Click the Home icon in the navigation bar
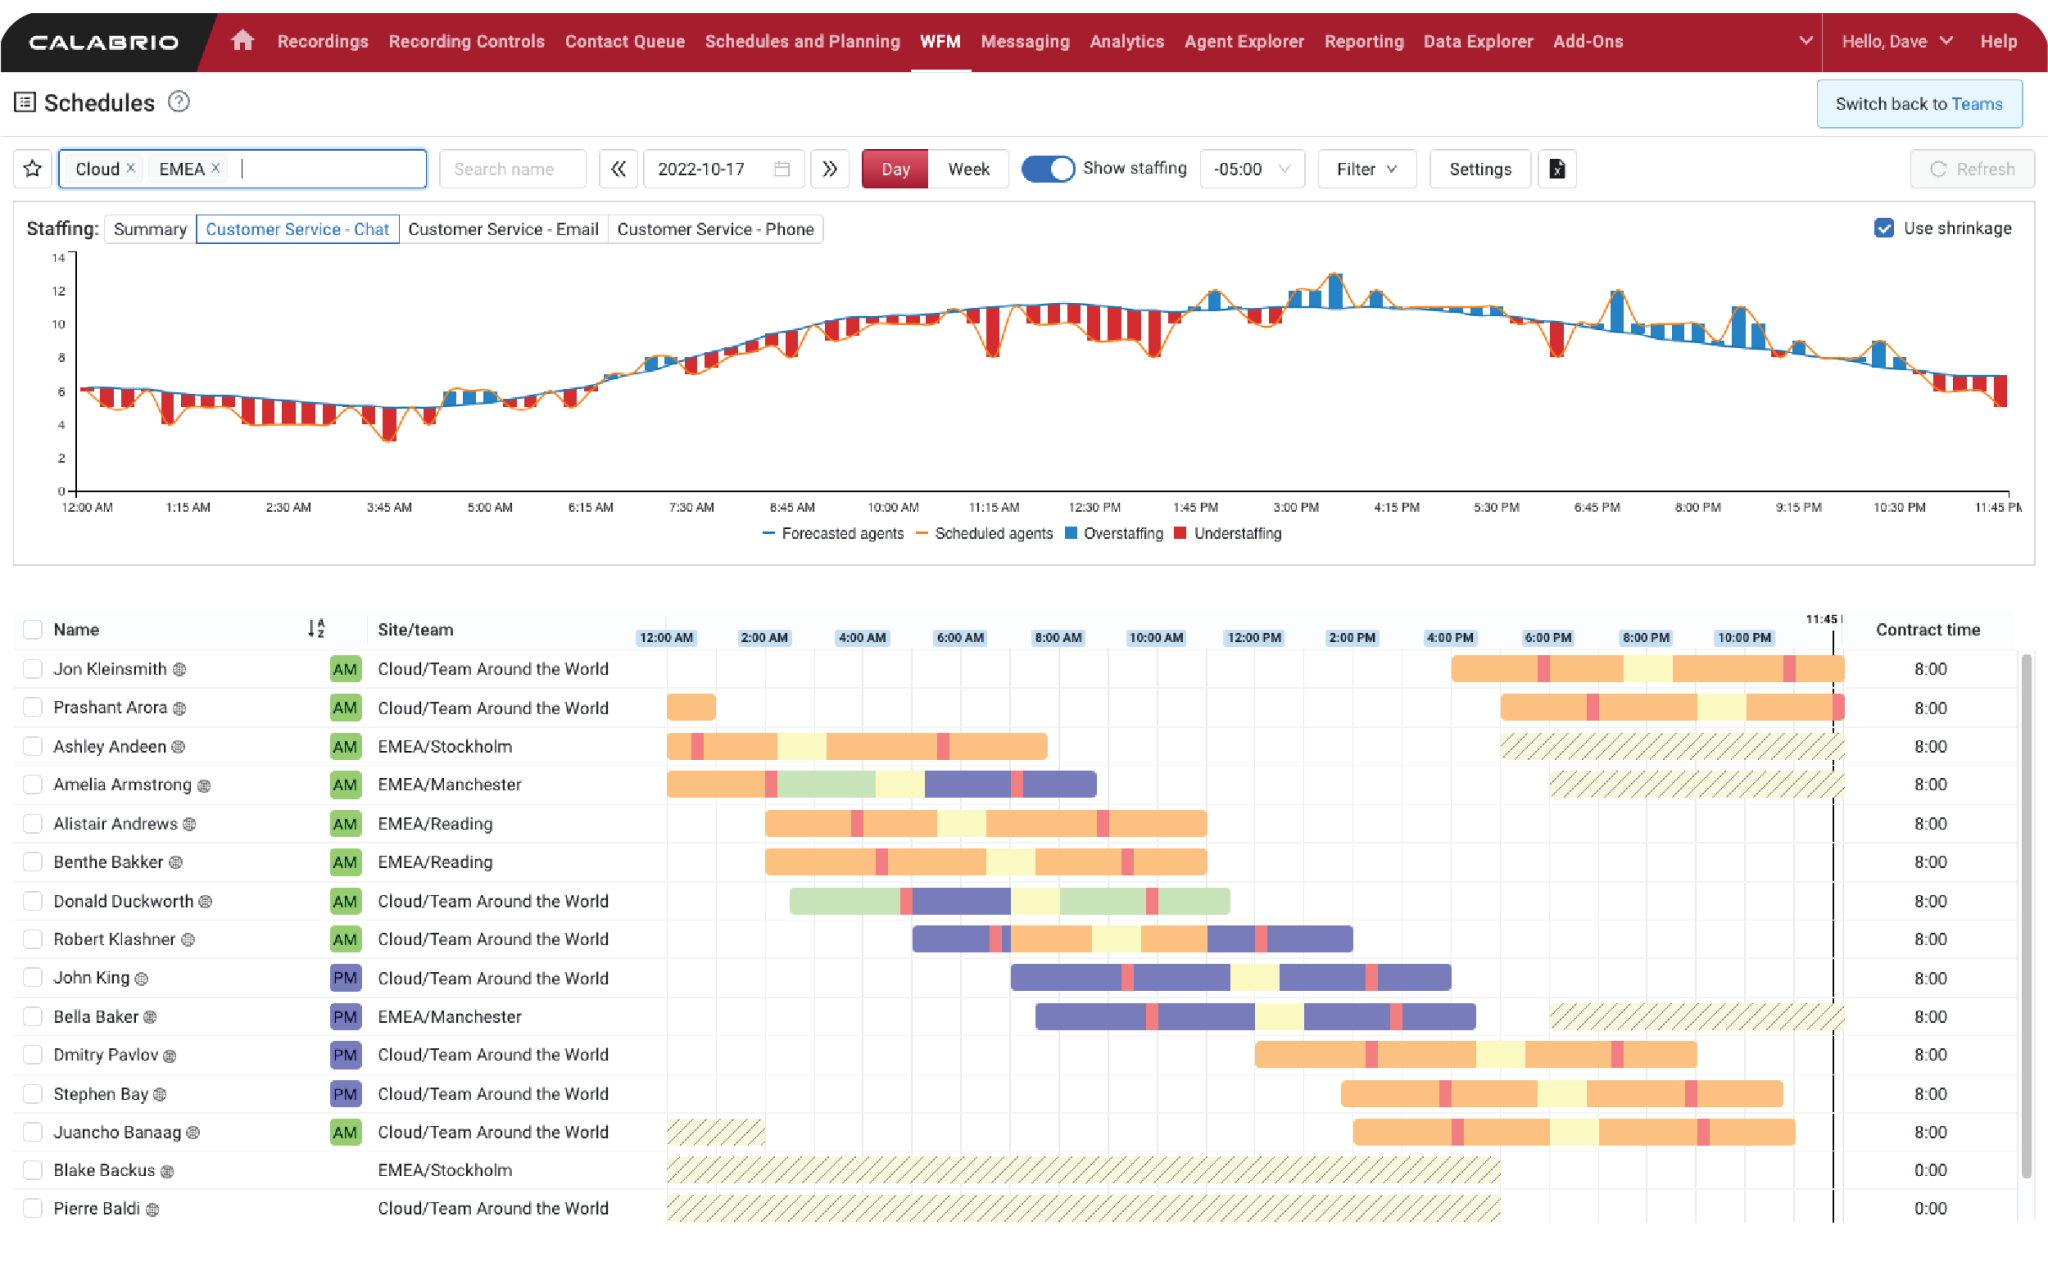2048x1280 pixels. (x=242, y=42)
